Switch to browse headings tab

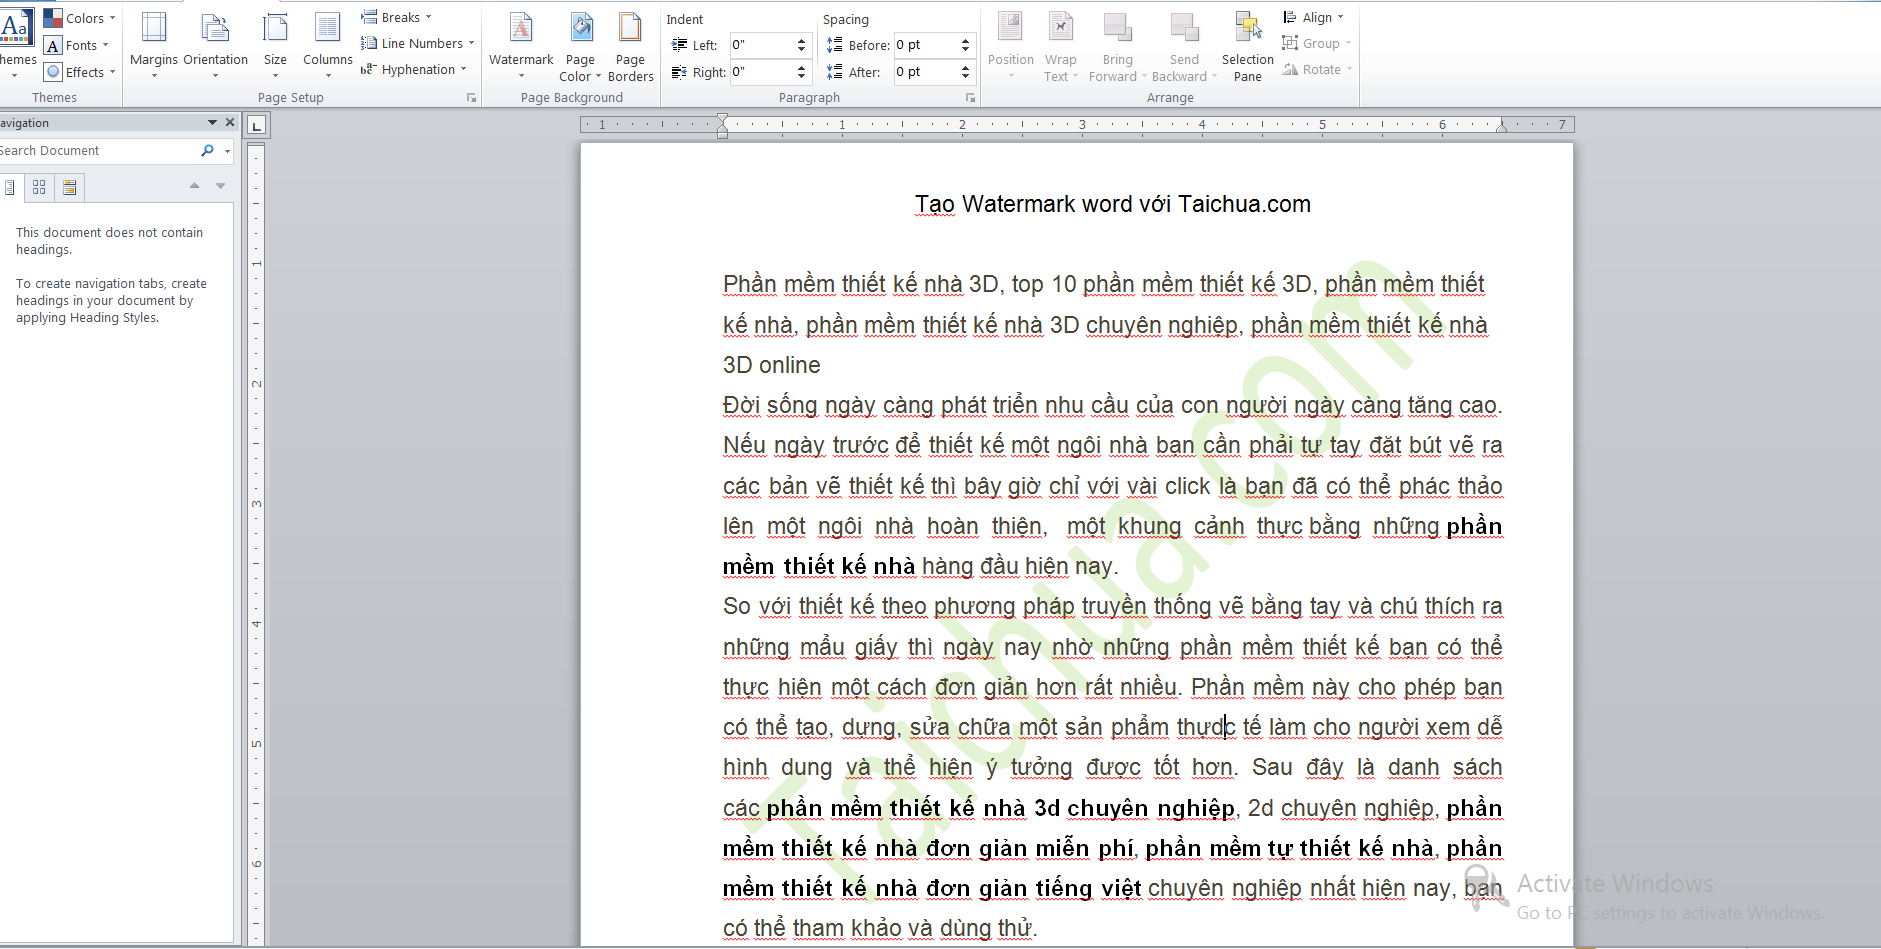[9, 187]
